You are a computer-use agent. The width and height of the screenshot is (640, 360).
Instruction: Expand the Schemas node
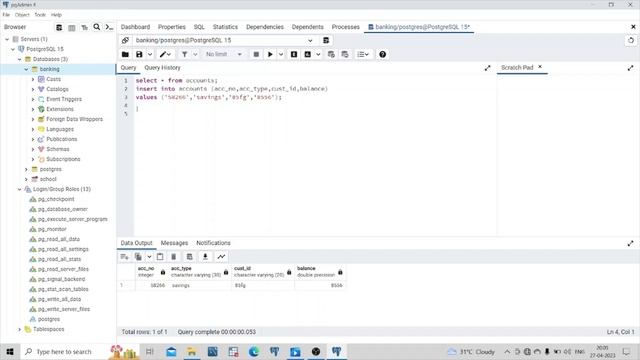[x=33, y=149]
